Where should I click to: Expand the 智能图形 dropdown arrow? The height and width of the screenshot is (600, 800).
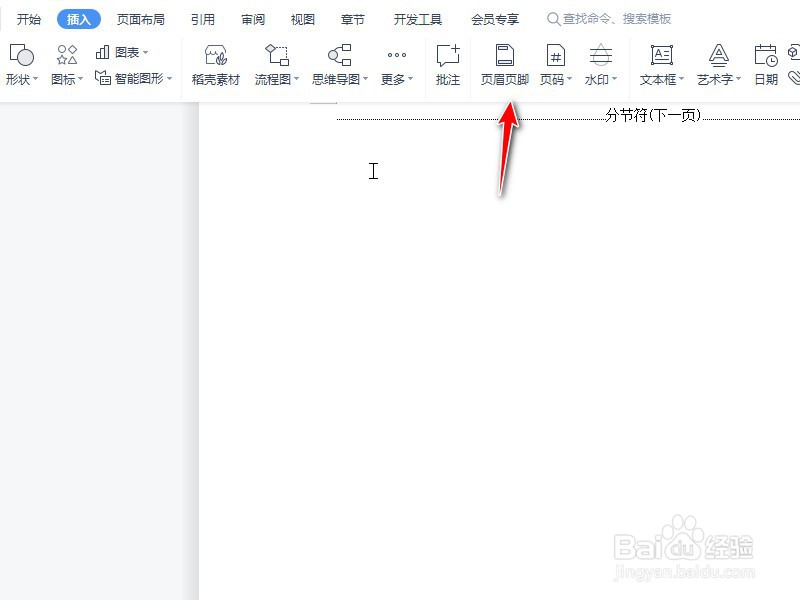point(169,79)
